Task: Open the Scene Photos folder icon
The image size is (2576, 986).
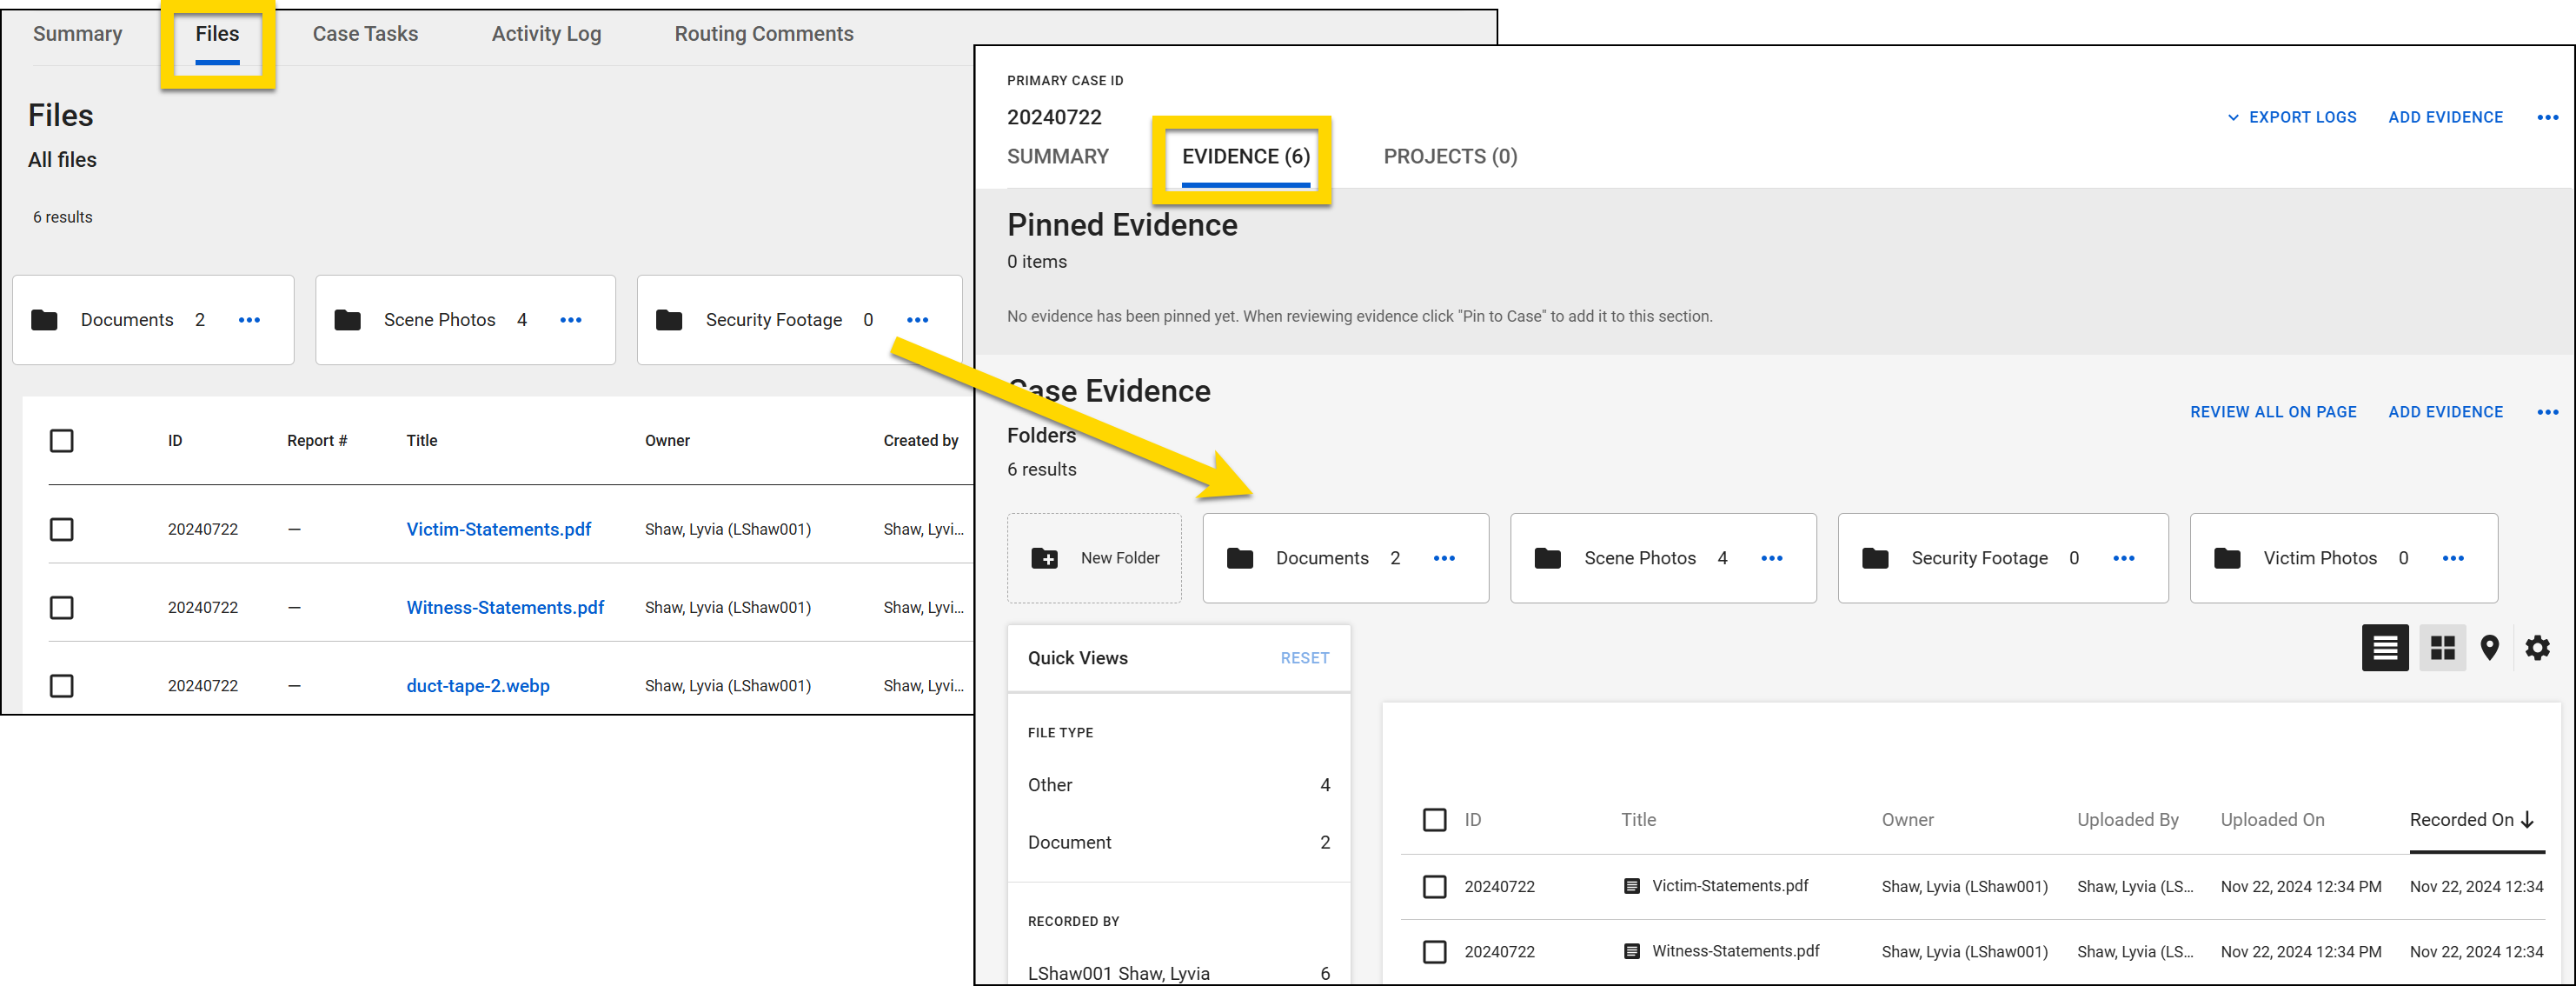Action: pos(1547,558)
